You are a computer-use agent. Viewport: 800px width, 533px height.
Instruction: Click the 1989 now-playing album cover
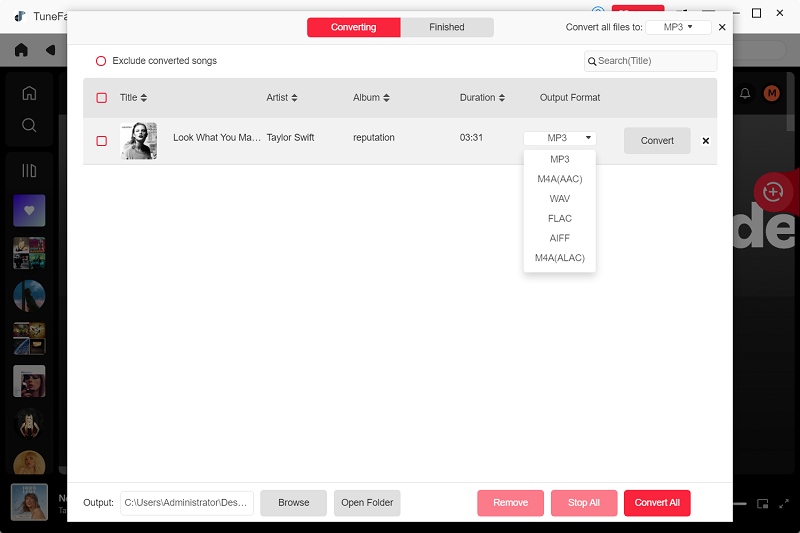pyautogui.click(x=29, y=502)
